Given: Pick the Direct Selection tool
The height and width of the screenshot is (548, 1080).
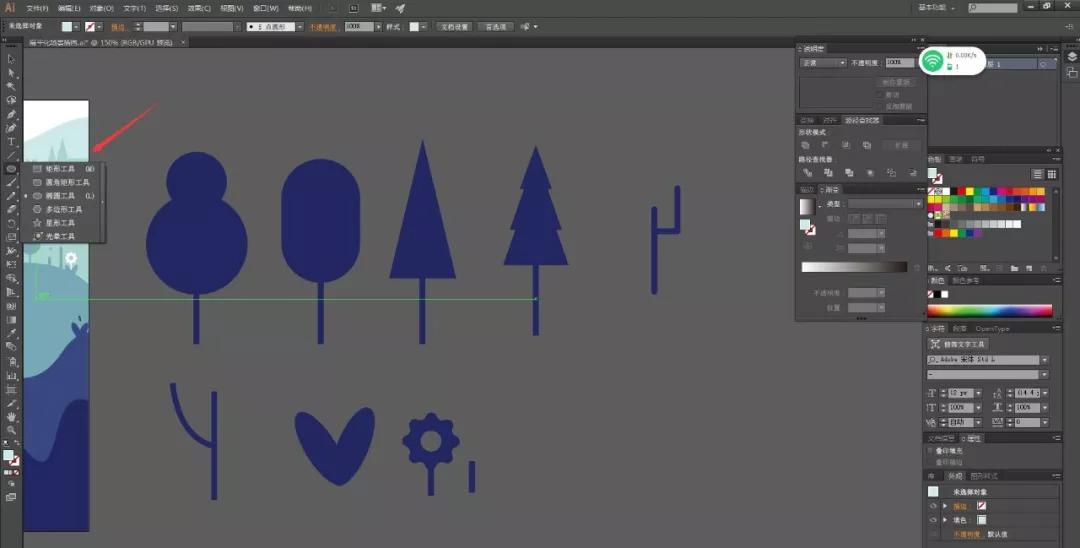Looking at the screenshot, I should [12, 73].
